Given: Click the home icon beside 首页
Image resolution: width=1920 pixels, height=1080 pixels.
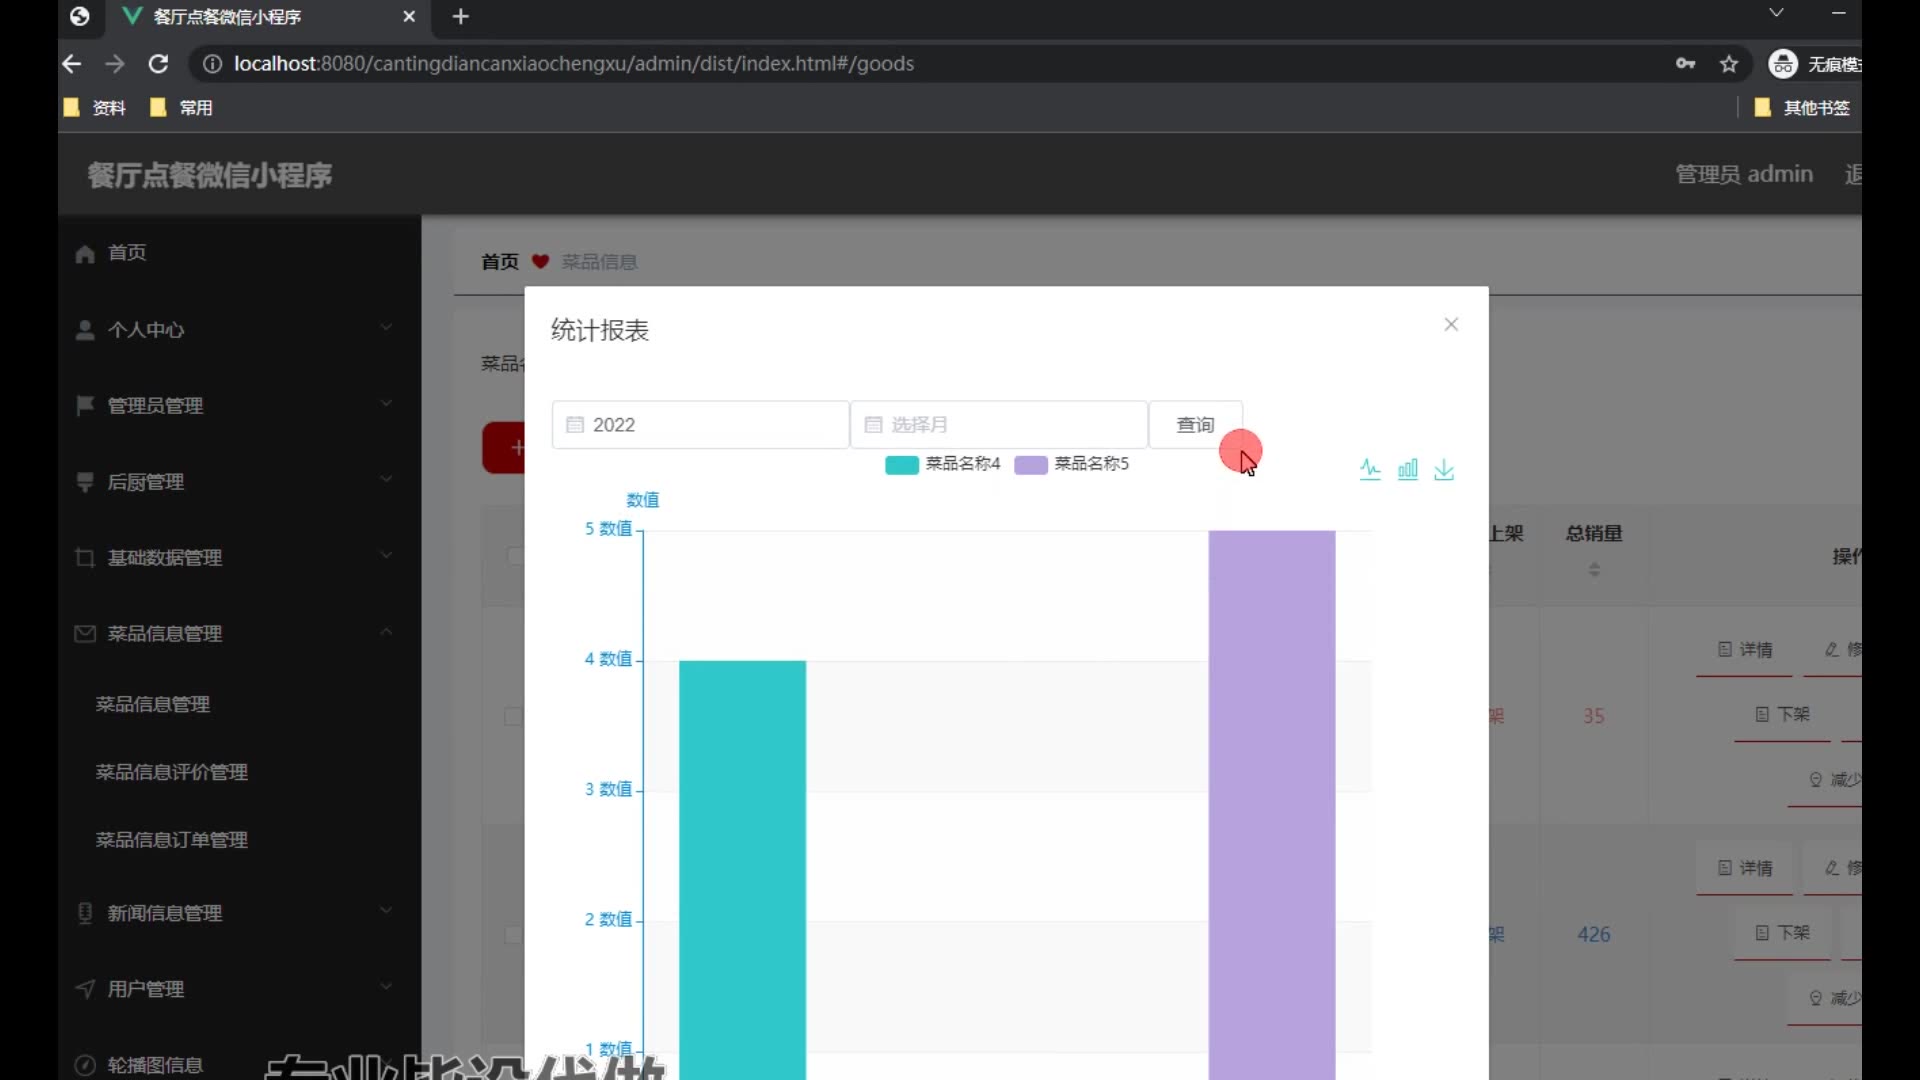Looking at the screenshot, I should [x=85, y=254].
